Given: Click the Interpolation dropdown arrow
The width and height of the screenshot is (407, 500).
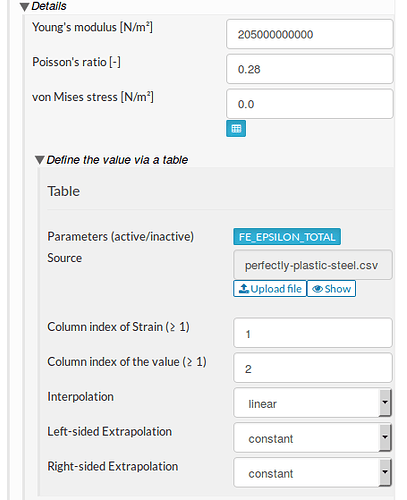Looking at the screenshot, I should [385, 402].
